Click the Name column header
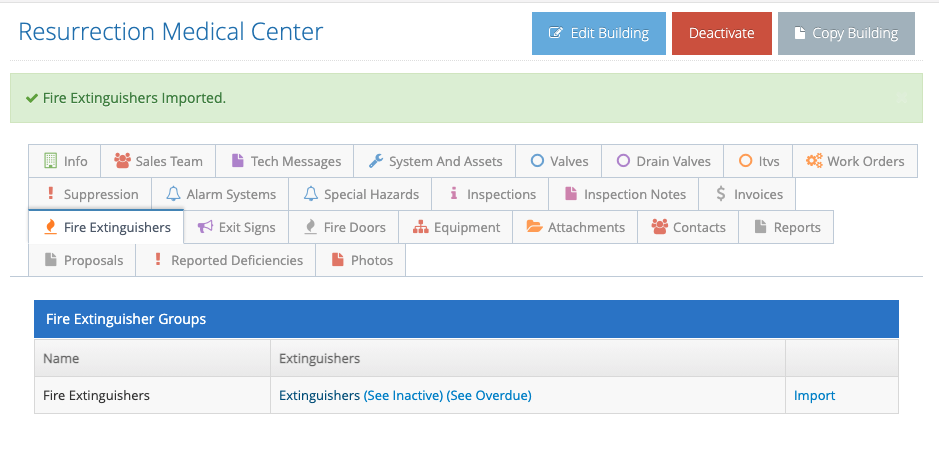The height and width of the screenshot is (464, 939). pos(153,359)
